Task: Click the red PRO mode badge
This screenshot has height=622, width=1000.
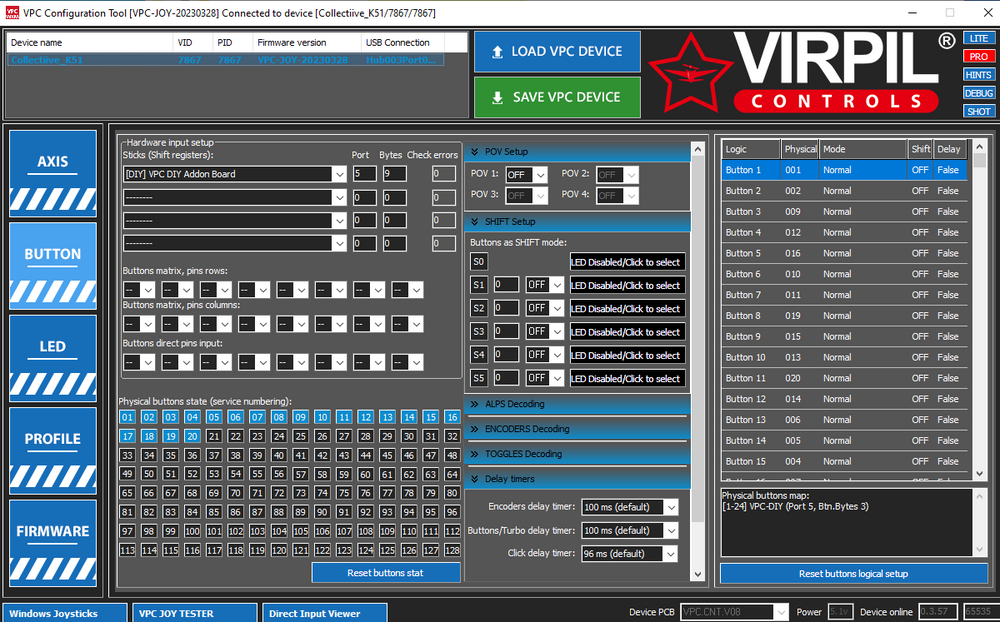Action: (x=979, y=57)
